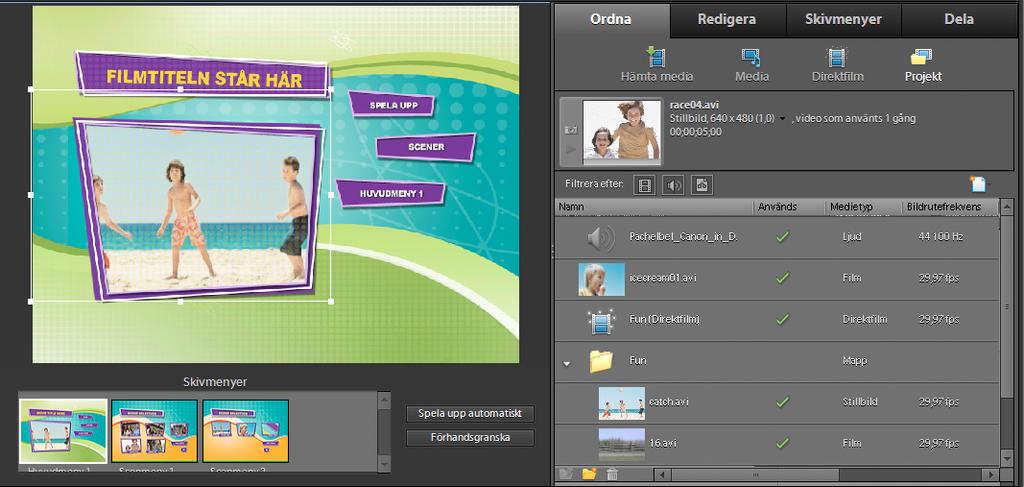Select the catch.avi thumbnail
The width and height of the screenshot is (1024, 487).
[x=622, y=403]
